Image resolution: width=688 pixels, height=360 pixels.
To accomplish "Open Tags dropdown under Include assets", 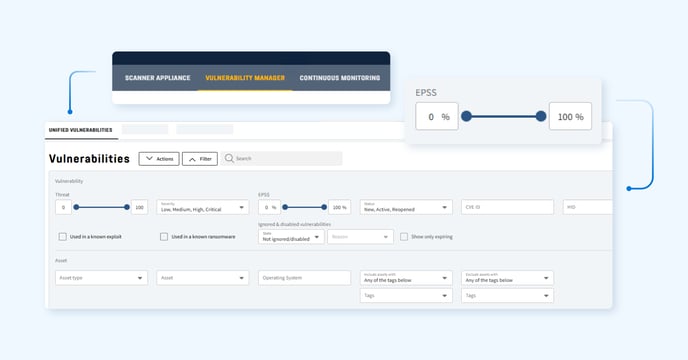I will pyautogui.click(x=406, y=295).
